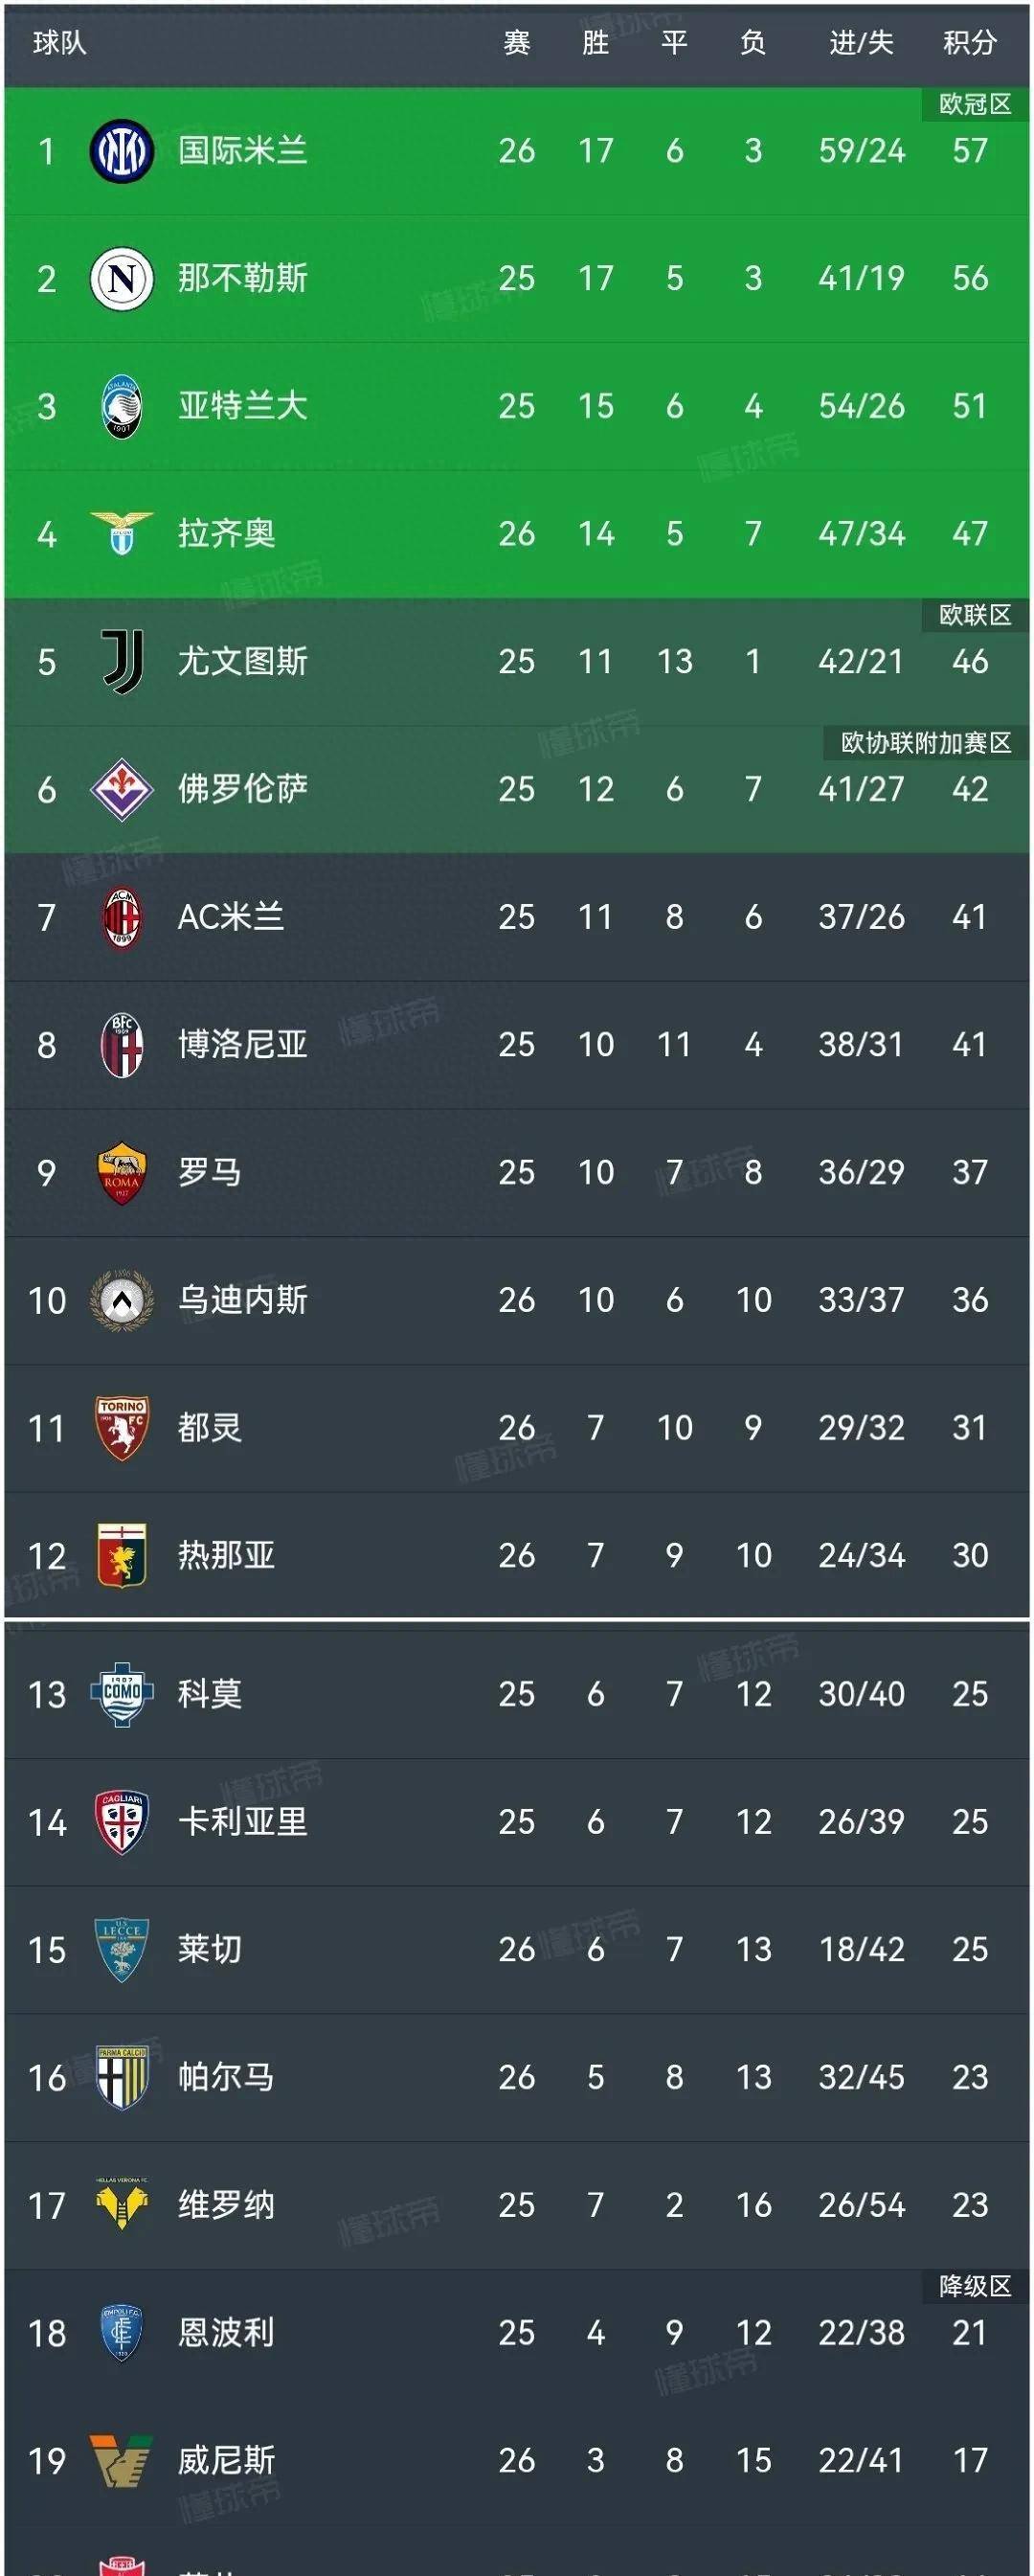
Task: Click the Napoli club crest
Action: click(122, 279)
